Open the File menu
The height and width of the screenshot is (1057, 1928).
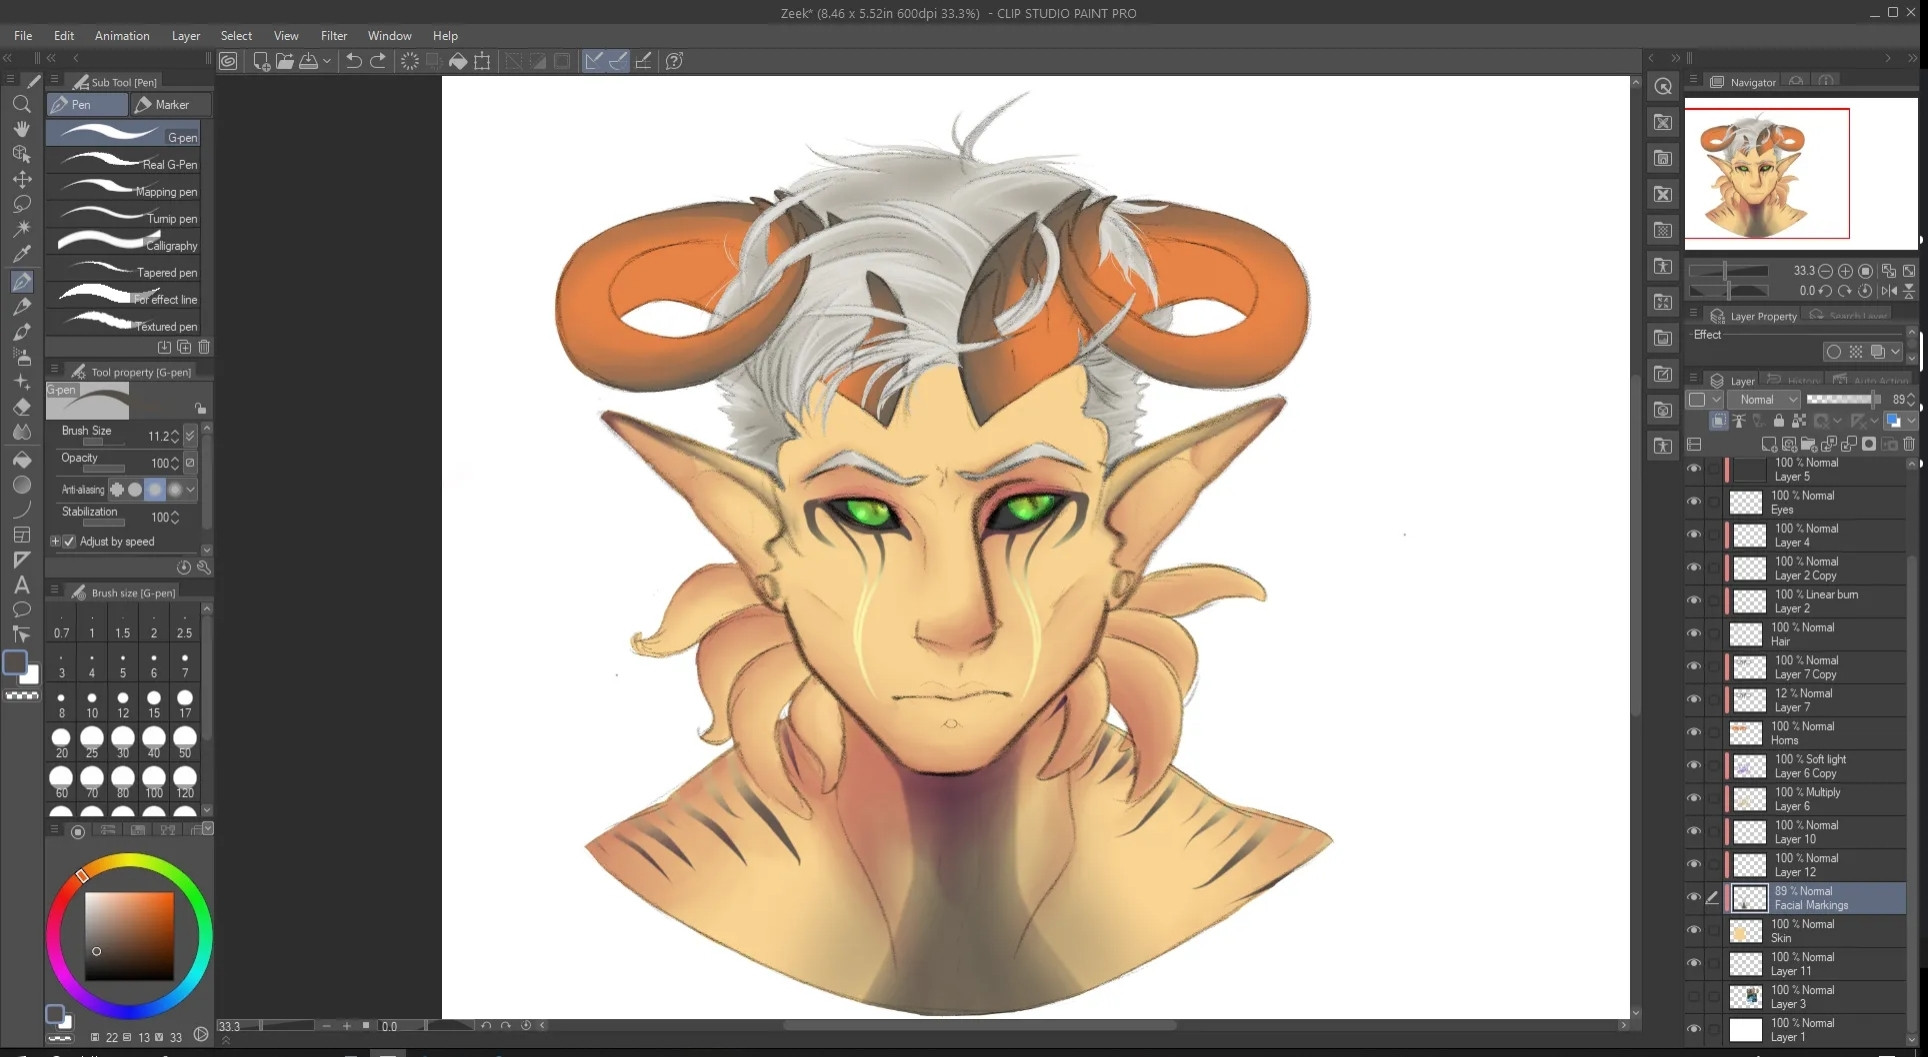click(x=23, y=35)
